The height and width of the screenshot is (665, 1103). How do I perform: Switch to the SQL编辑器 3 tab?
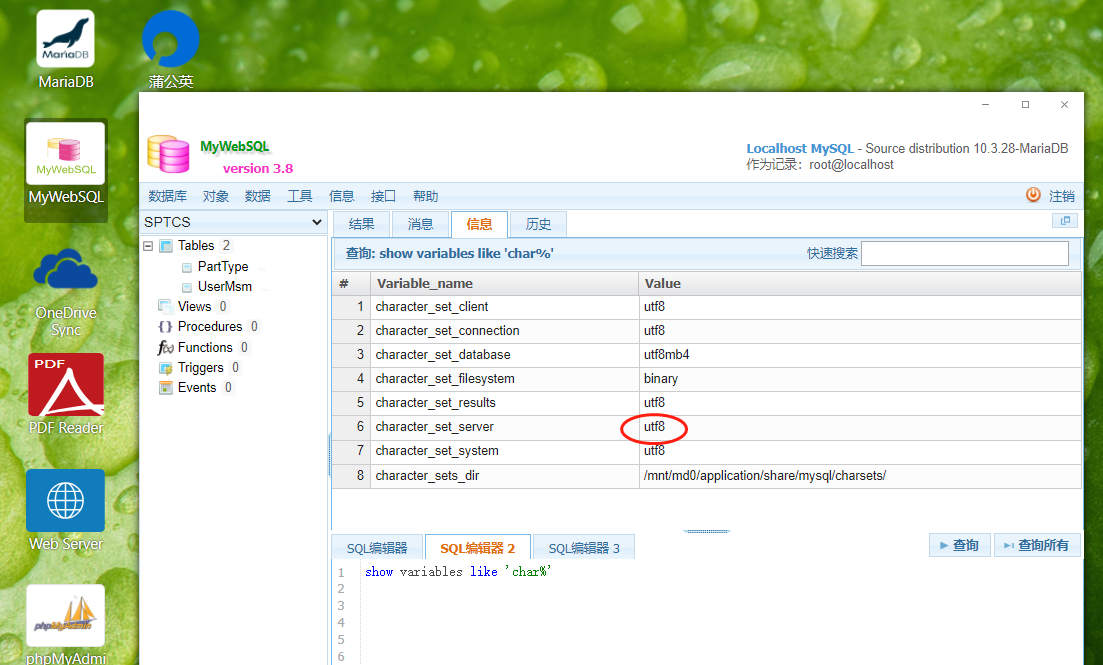pos(584,548)
